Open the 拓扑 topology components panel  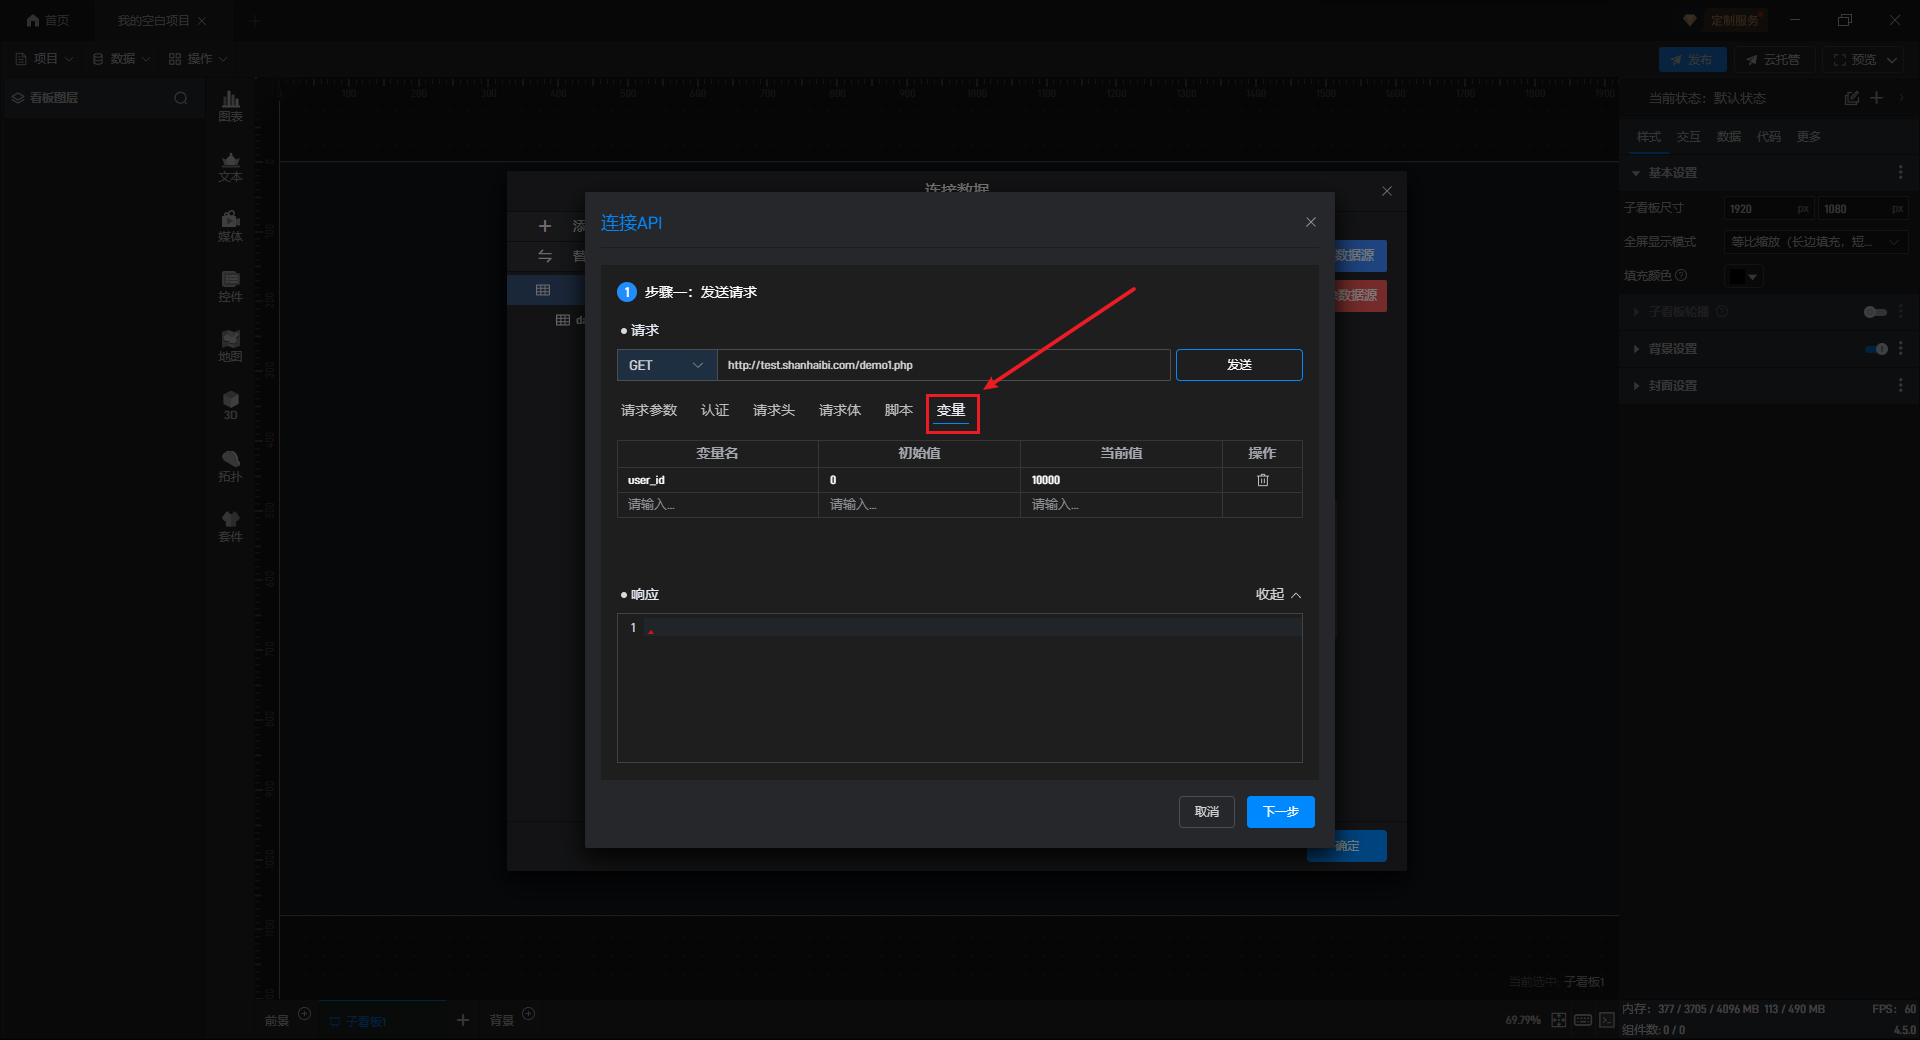click(x=230, y=466)
